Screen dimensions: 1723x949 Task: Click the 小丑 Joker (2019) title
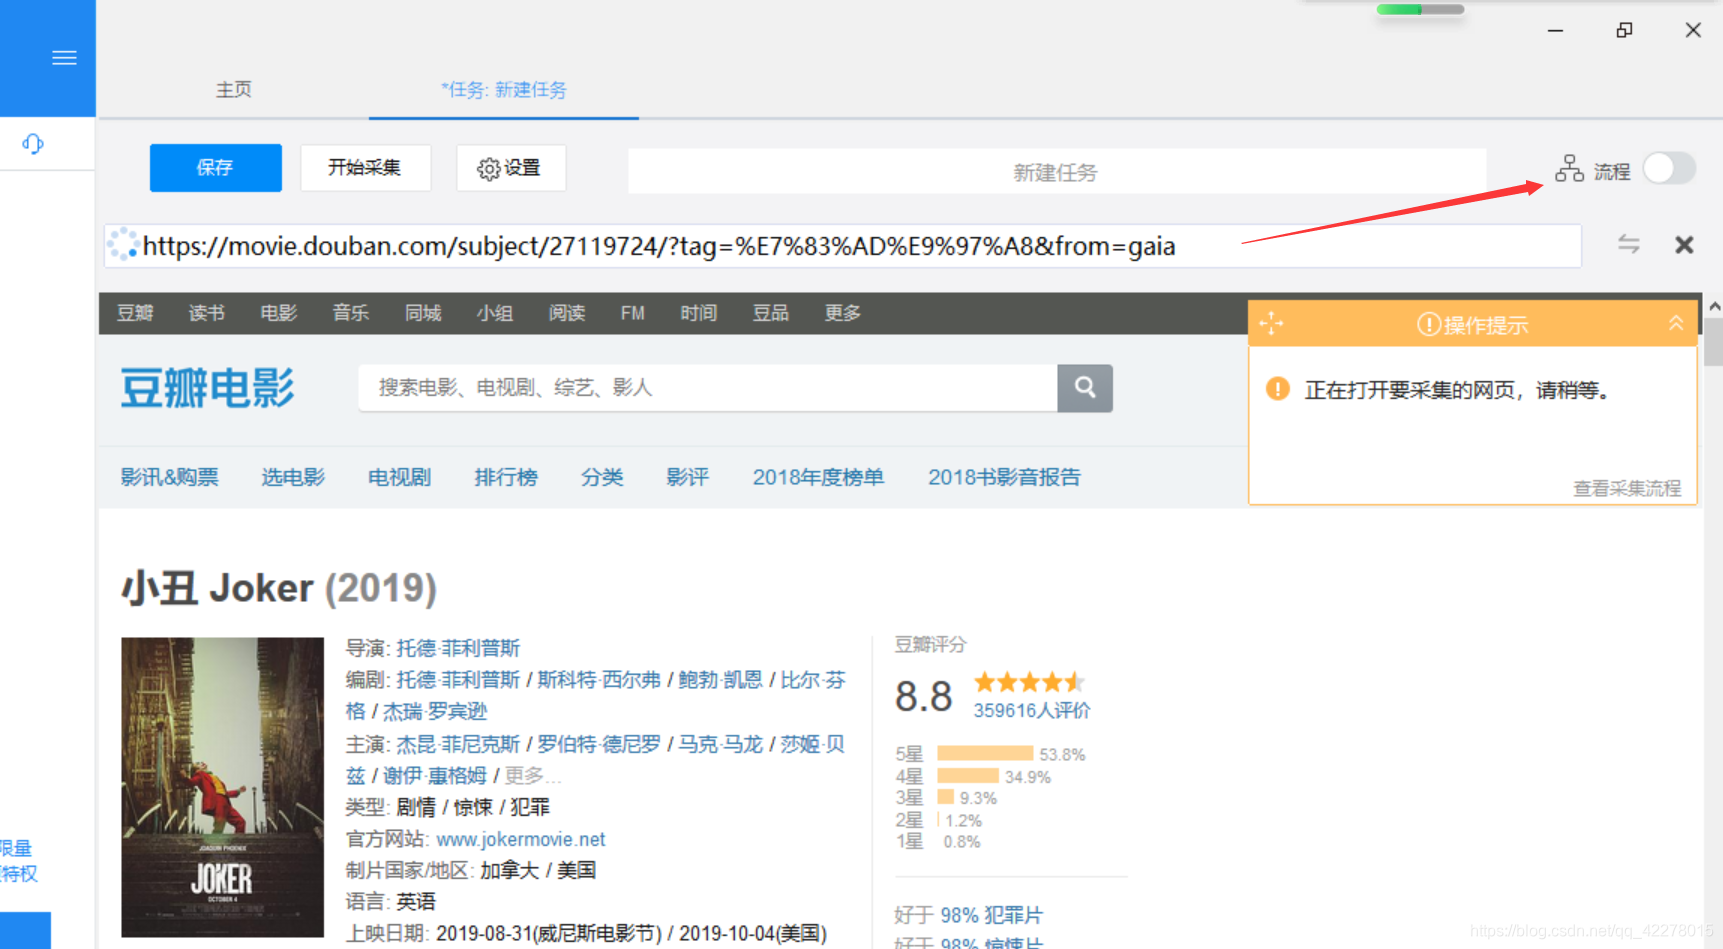279,588
